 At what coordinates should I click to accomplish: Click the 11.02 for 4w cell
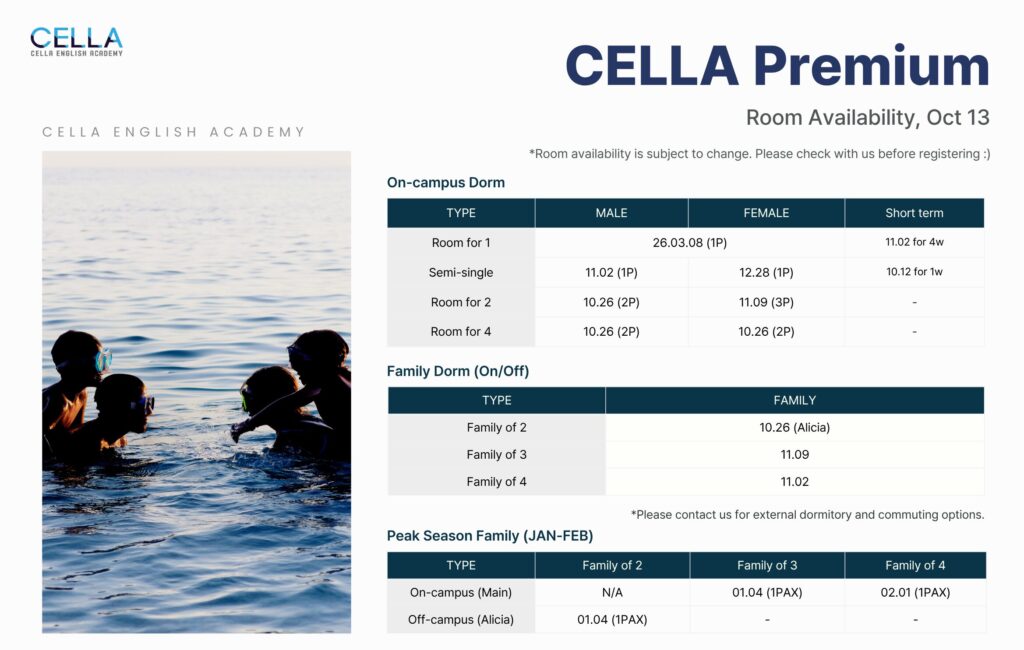pyautogui.click(x=914, y=242)
